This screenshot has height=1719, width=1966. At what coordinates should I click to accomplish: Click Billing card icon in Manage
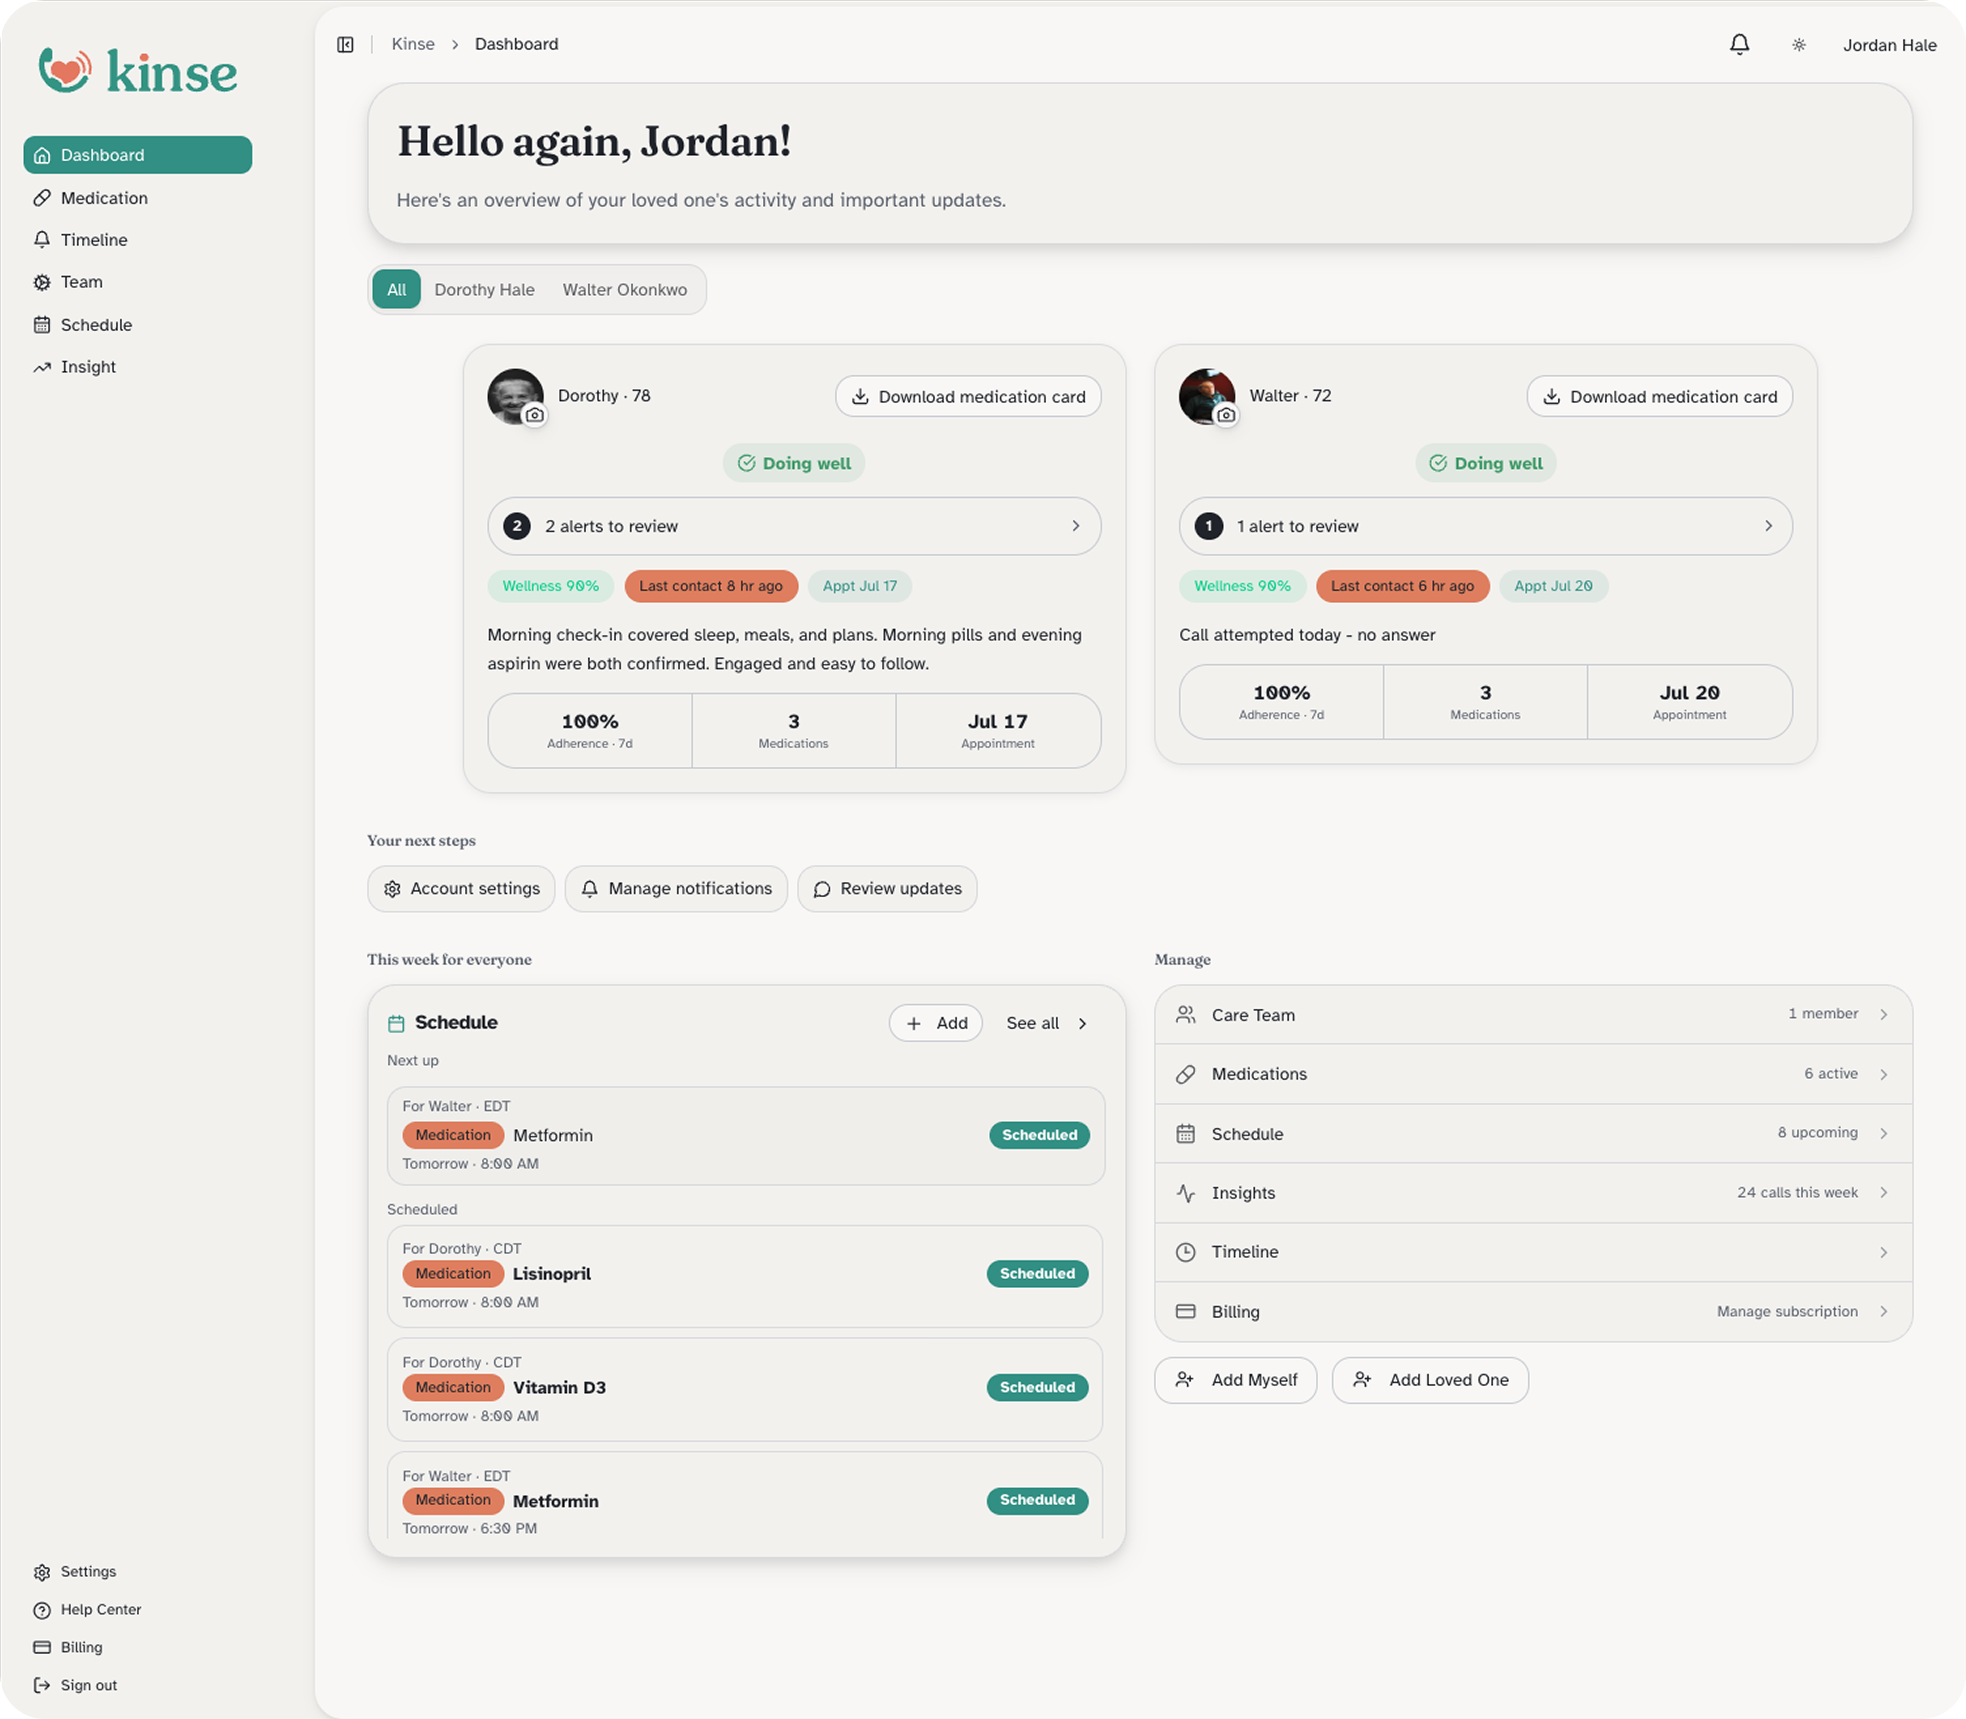tap(1185, 1311)
